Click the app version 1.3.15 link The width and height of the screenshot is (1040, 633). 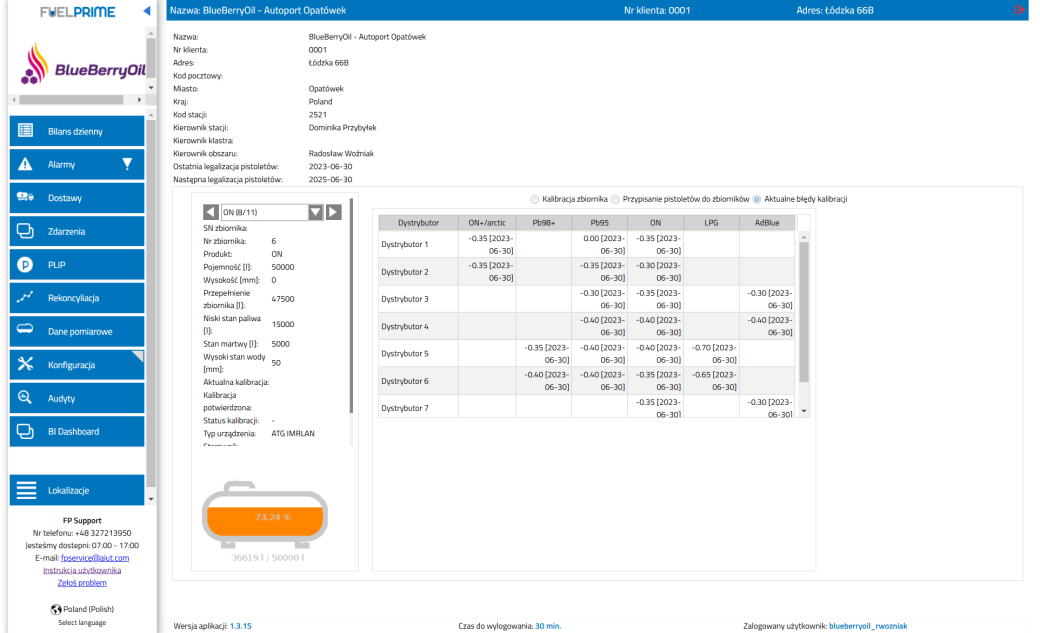tap(240, 626)
